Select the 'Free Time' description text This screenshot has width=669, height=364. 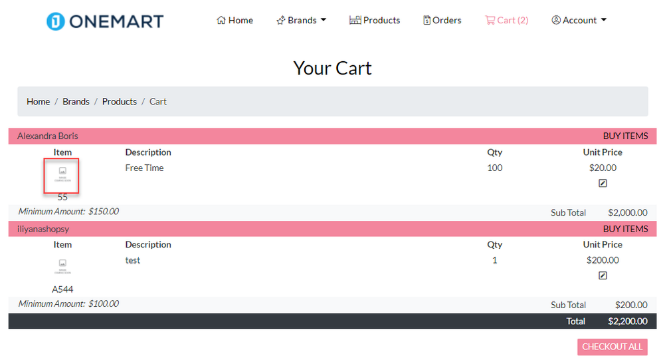pyautogui.click(x=144, y=168)
